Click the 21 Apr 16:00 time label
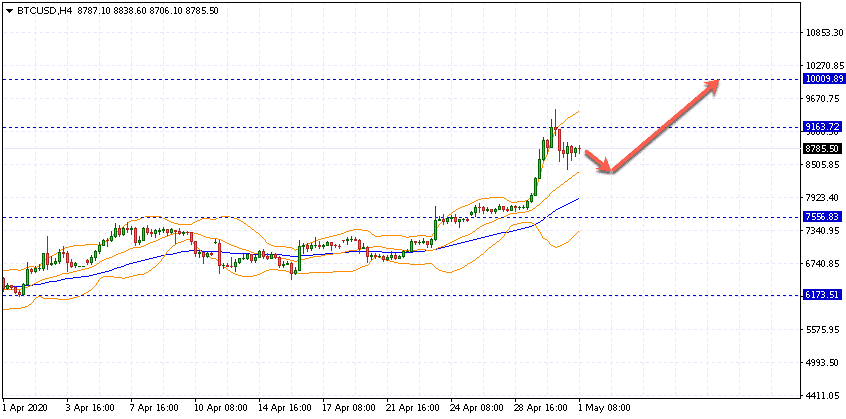 click(414, 408)
